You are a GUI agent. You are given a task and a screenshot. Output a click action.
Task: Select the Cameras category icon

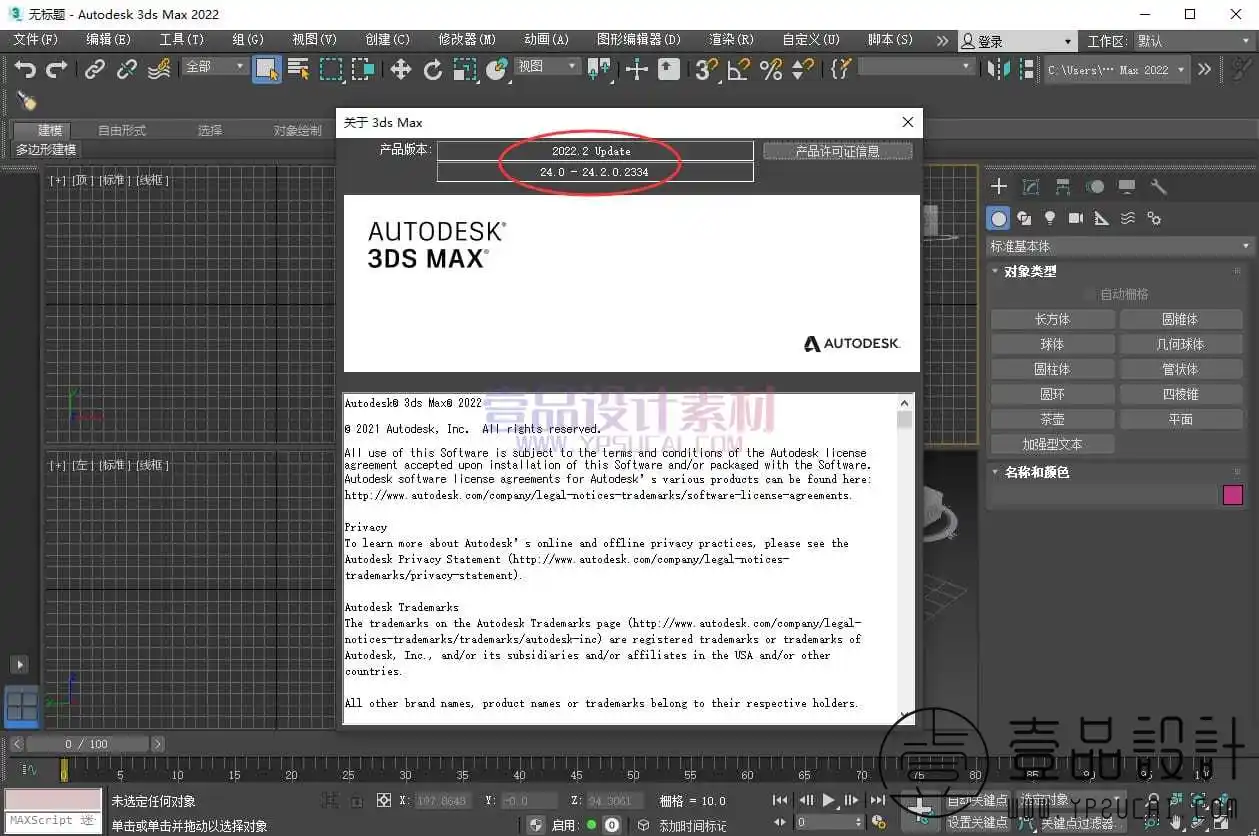1076,218
